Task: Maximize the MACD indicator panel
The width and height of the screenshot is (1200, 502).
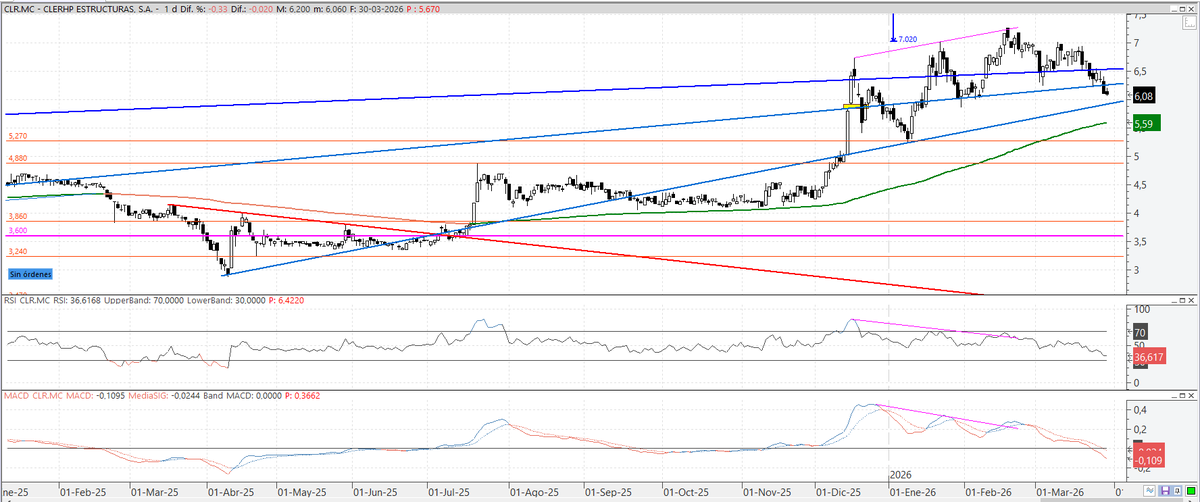Action: point(1182,395)
